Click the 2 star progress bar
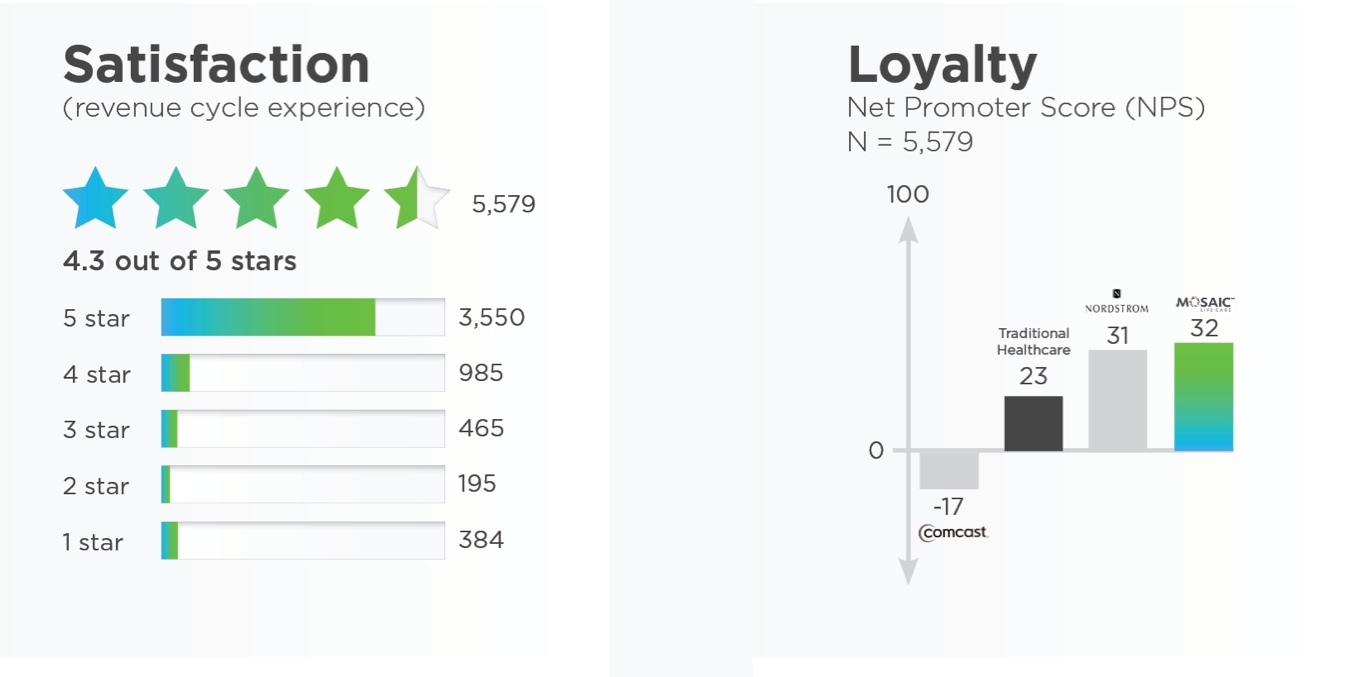The image size is (1363, 677). pyautogui.click(x=302, y=485)
